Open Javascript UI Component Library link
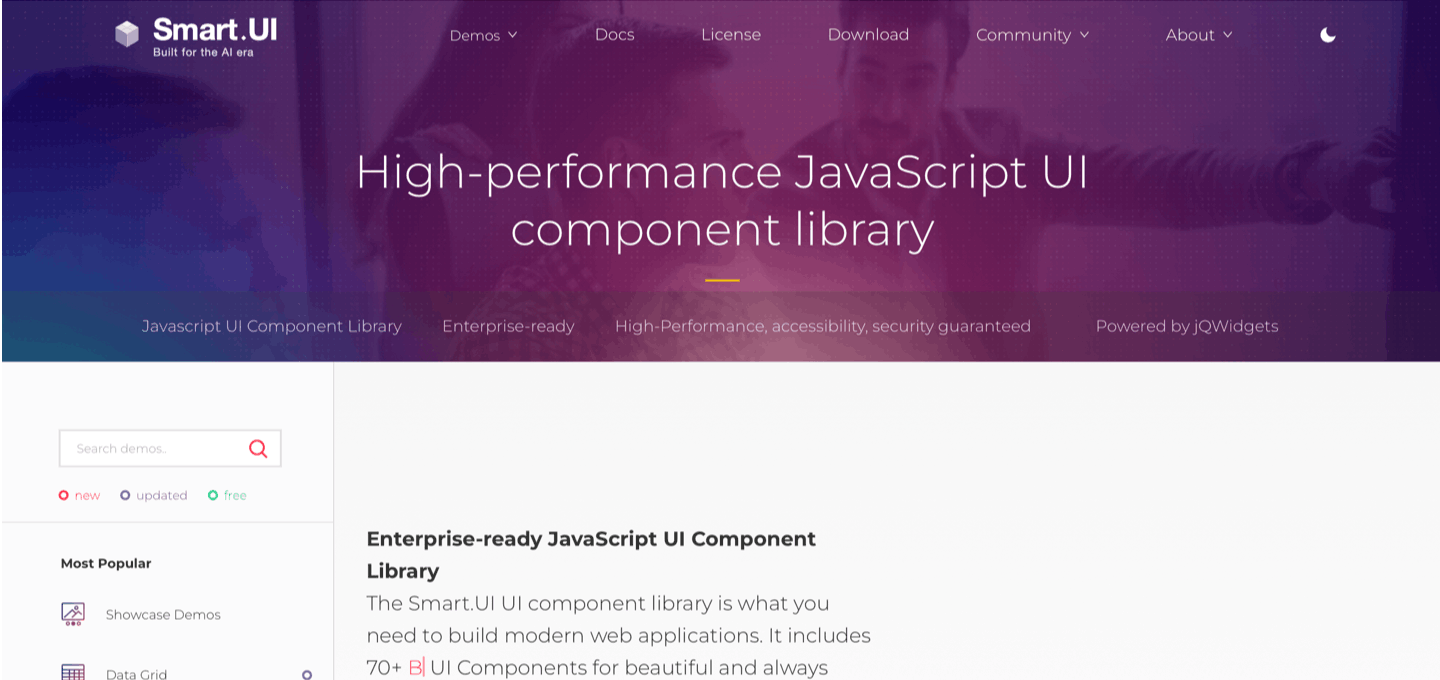The width and height of the screenshot is (1440, 680). [272, 326]
